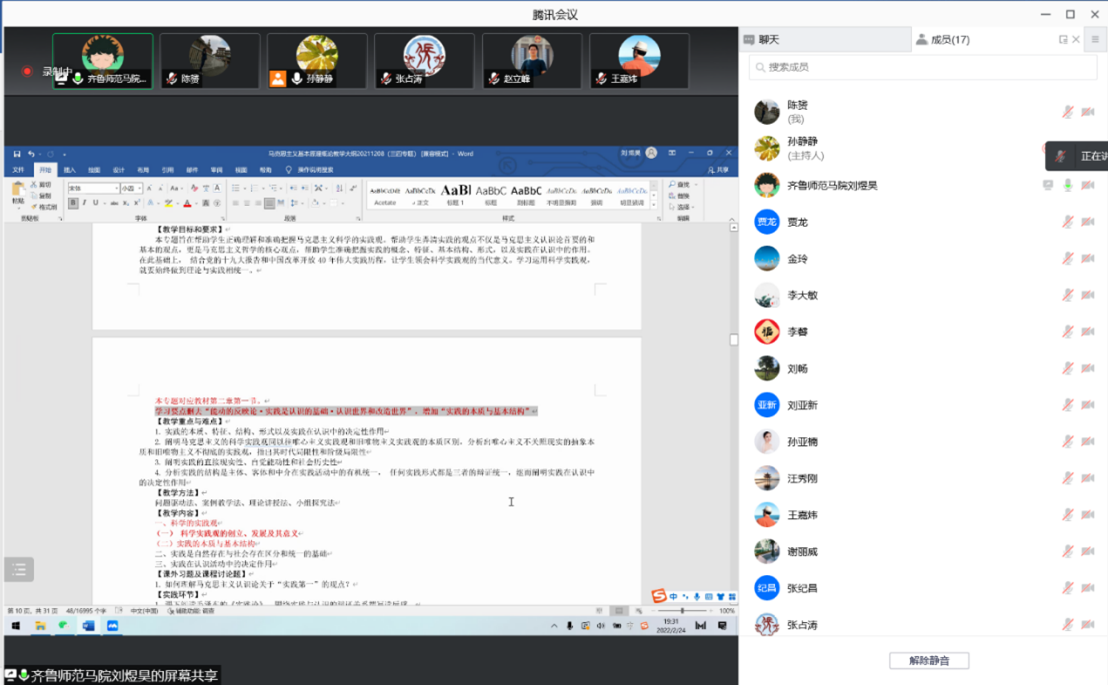Screen dimensions: 1108x685
Task: Click the pop-out icon beside 成员(17) tab
Action: click(x=1063, y=40)
